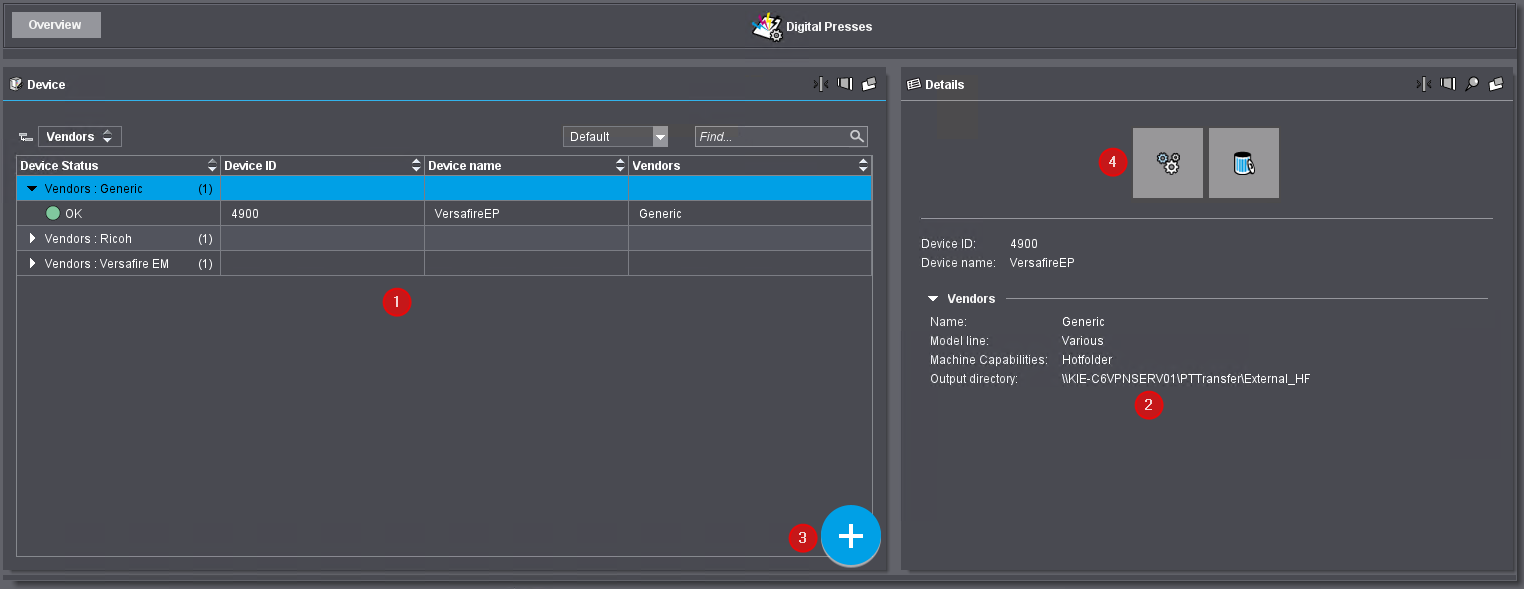Image resolution: width=1524 pixels, height=589 pixels.
Task: Open device settings via the gears icon
Action: pyautogui.click(x=1167, y=163)
